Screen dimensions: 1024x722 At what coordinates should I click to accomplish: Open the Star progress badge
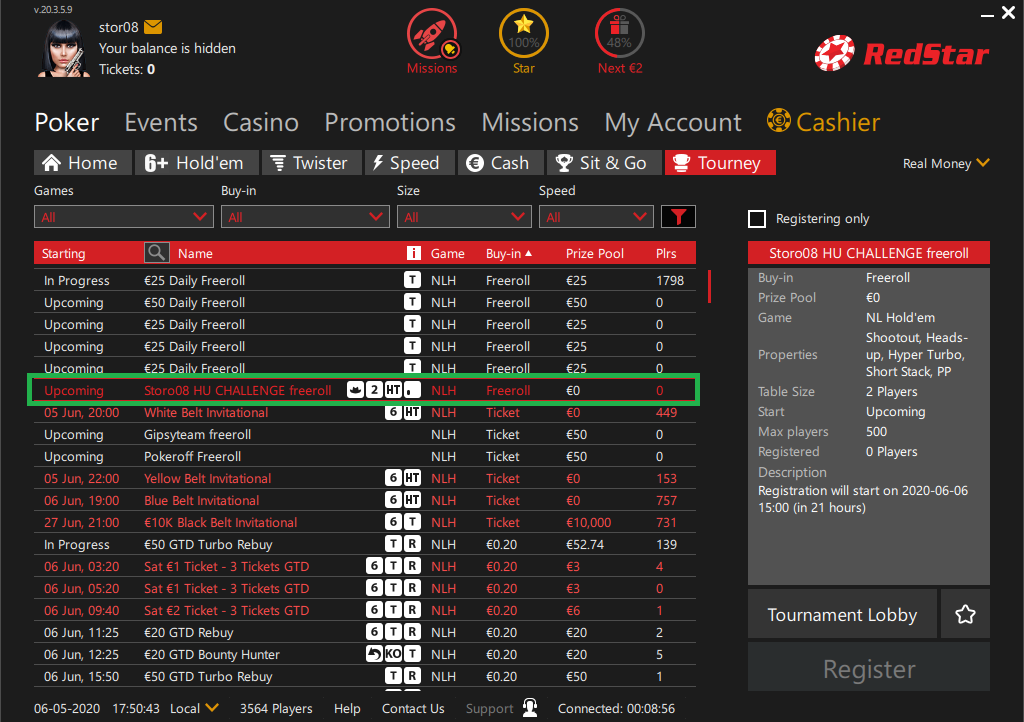(x=523, y=34)
